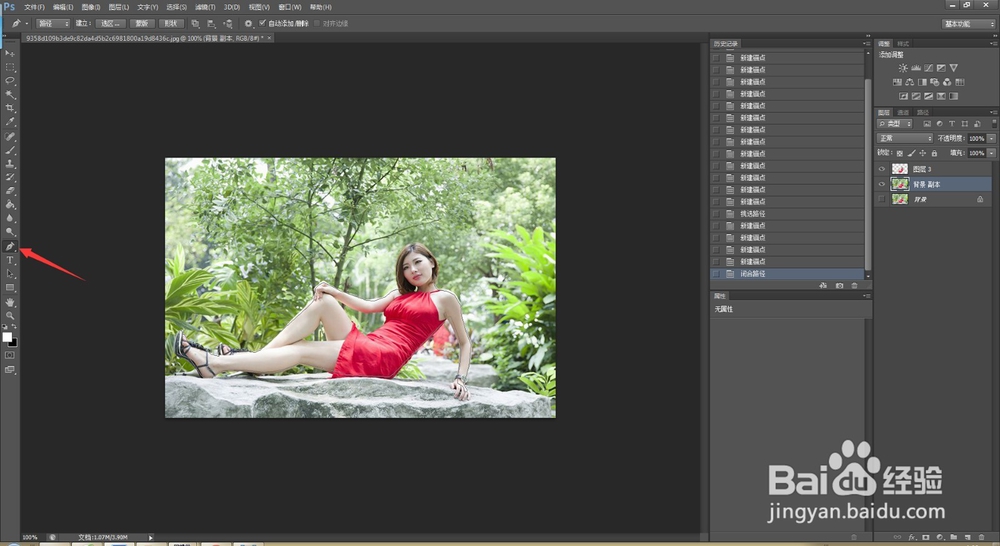
Task: Add Color Balance adjustment (scales icon)
Action: coord(909,82)
